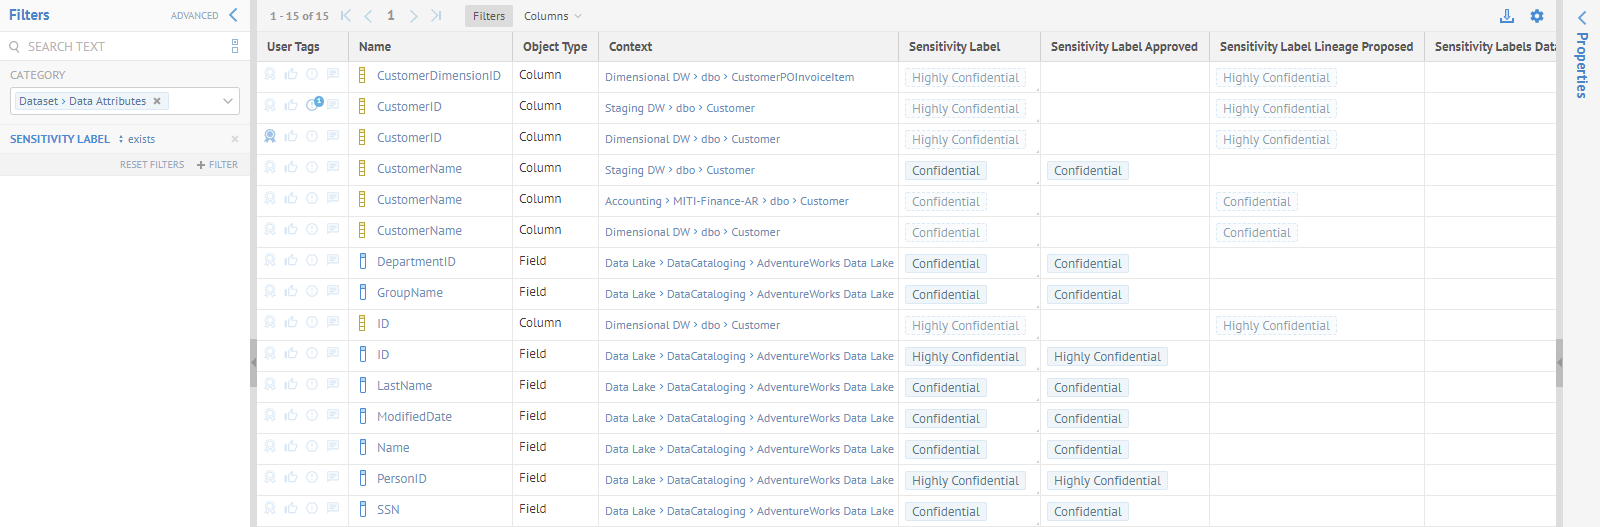The height and width of the screenshot is (527, 1600).
Task: Expand the Category dropdown arrow
Action: [x=228, y=101]
